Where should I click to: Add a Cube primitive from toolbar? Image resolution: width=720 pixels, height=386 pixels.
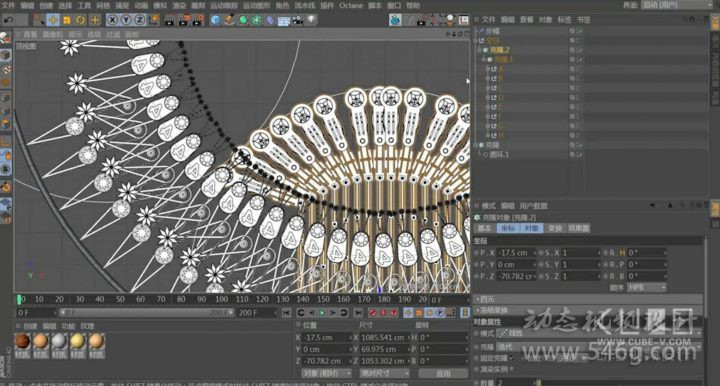tap(215, 20)
